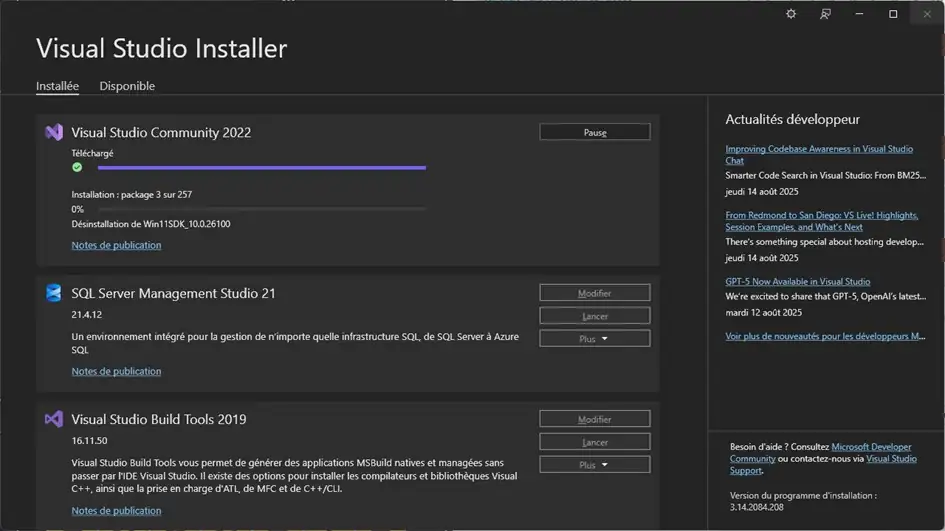
Task: Click version number 21.4.12
Action: click(87, 315)
